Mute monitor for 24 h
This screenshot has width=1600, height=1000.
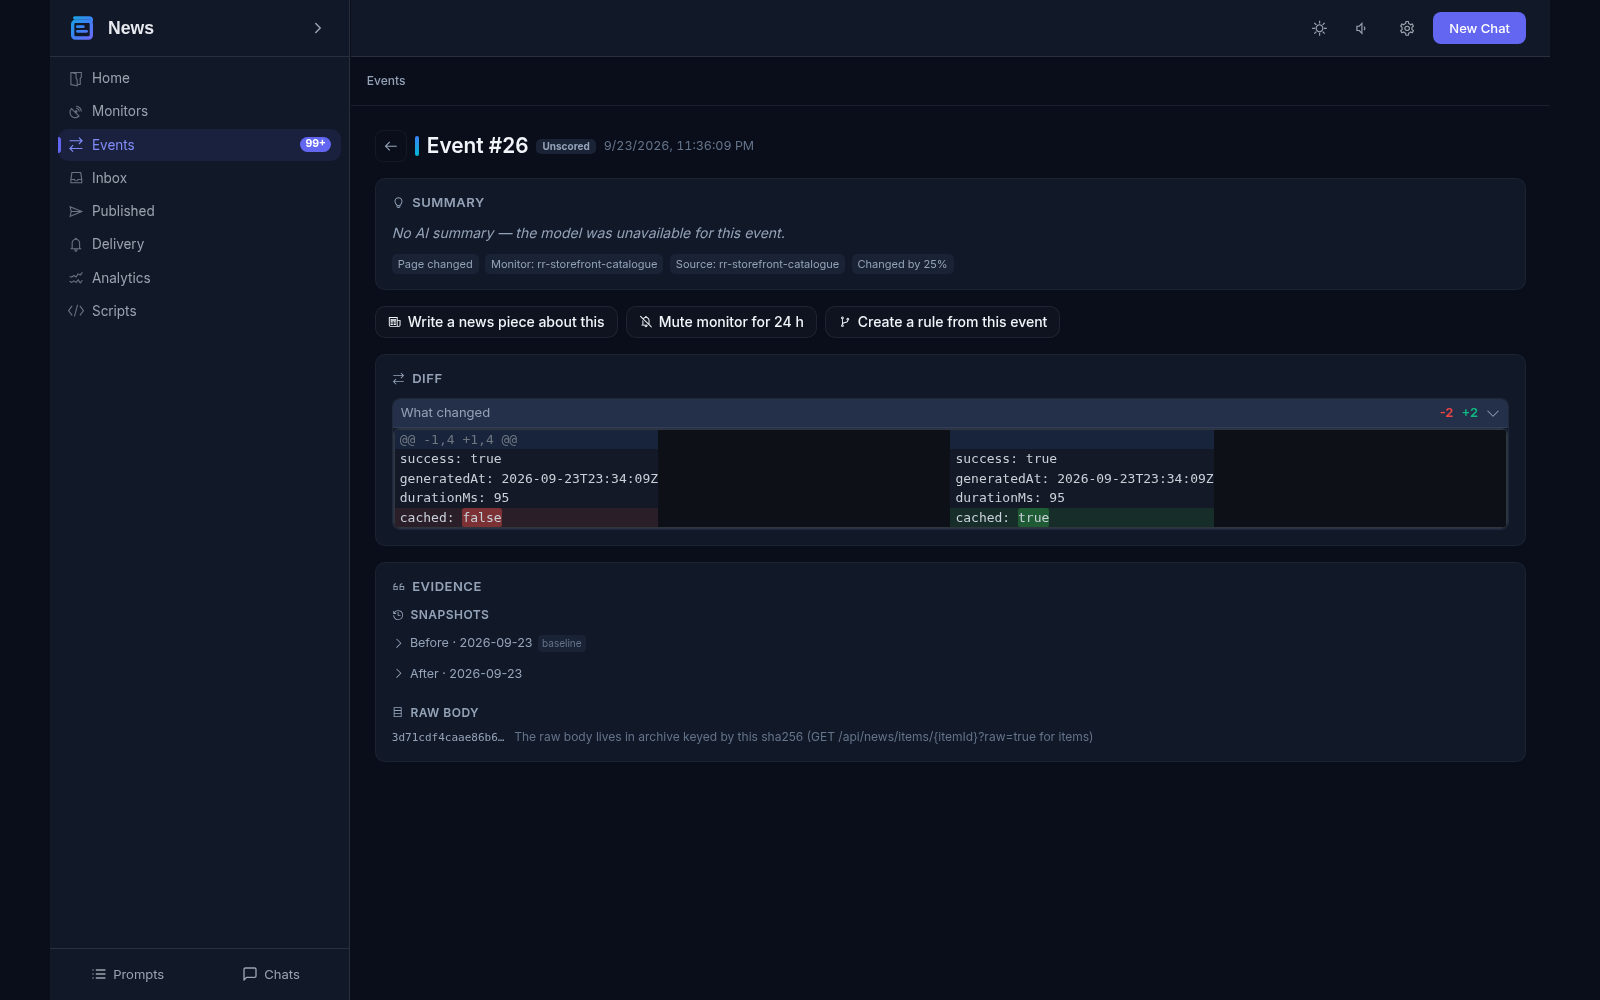click(721, 322)
